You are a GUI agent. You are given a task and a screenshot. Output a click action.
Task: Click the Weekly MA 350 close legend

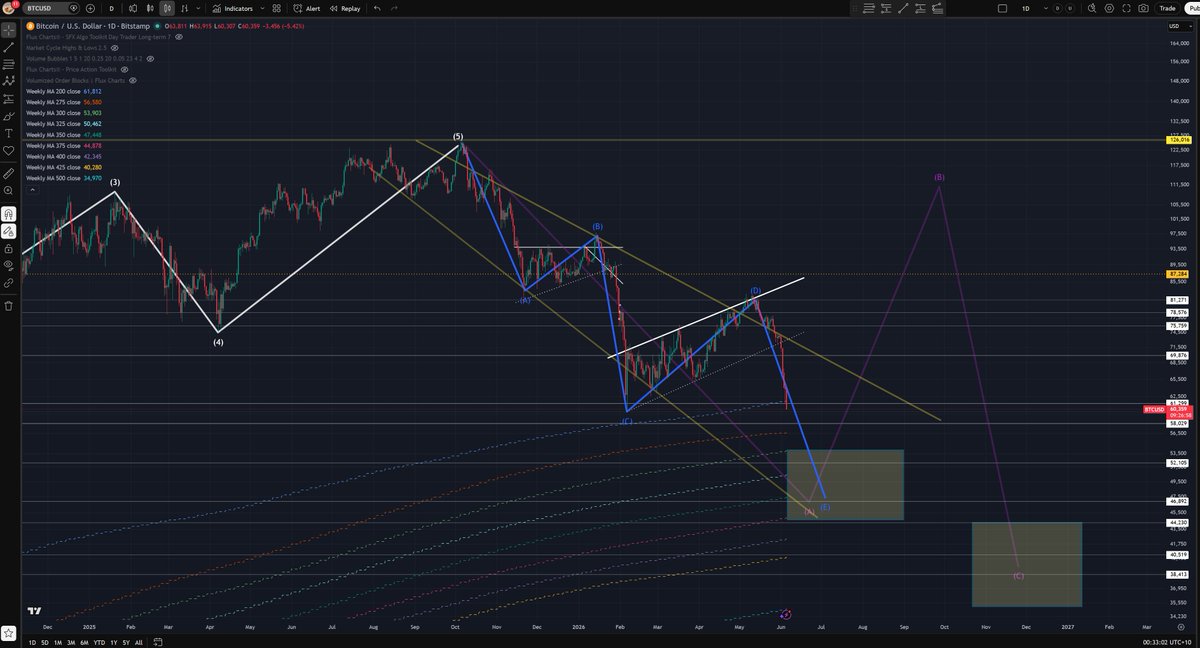point(64,135)
